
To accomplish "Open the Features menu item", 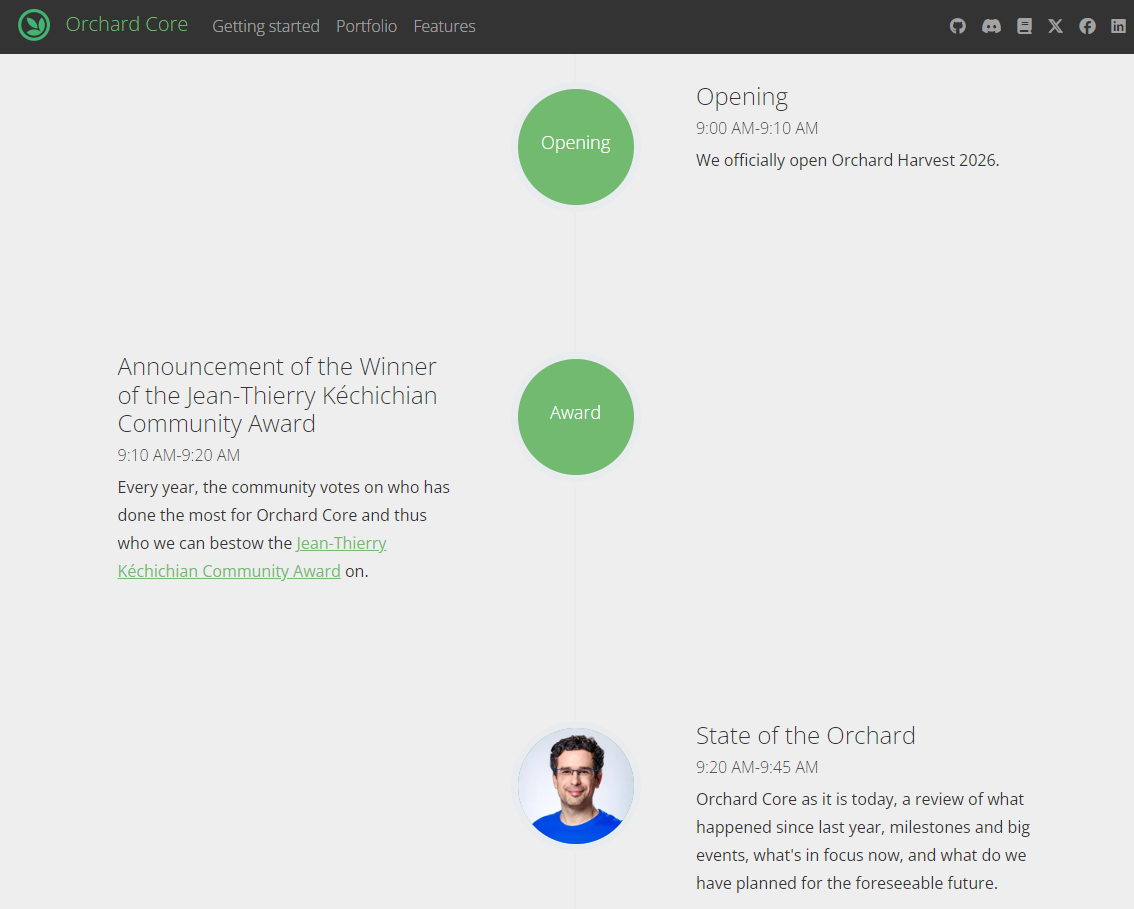I will click(x=444, y=26).
